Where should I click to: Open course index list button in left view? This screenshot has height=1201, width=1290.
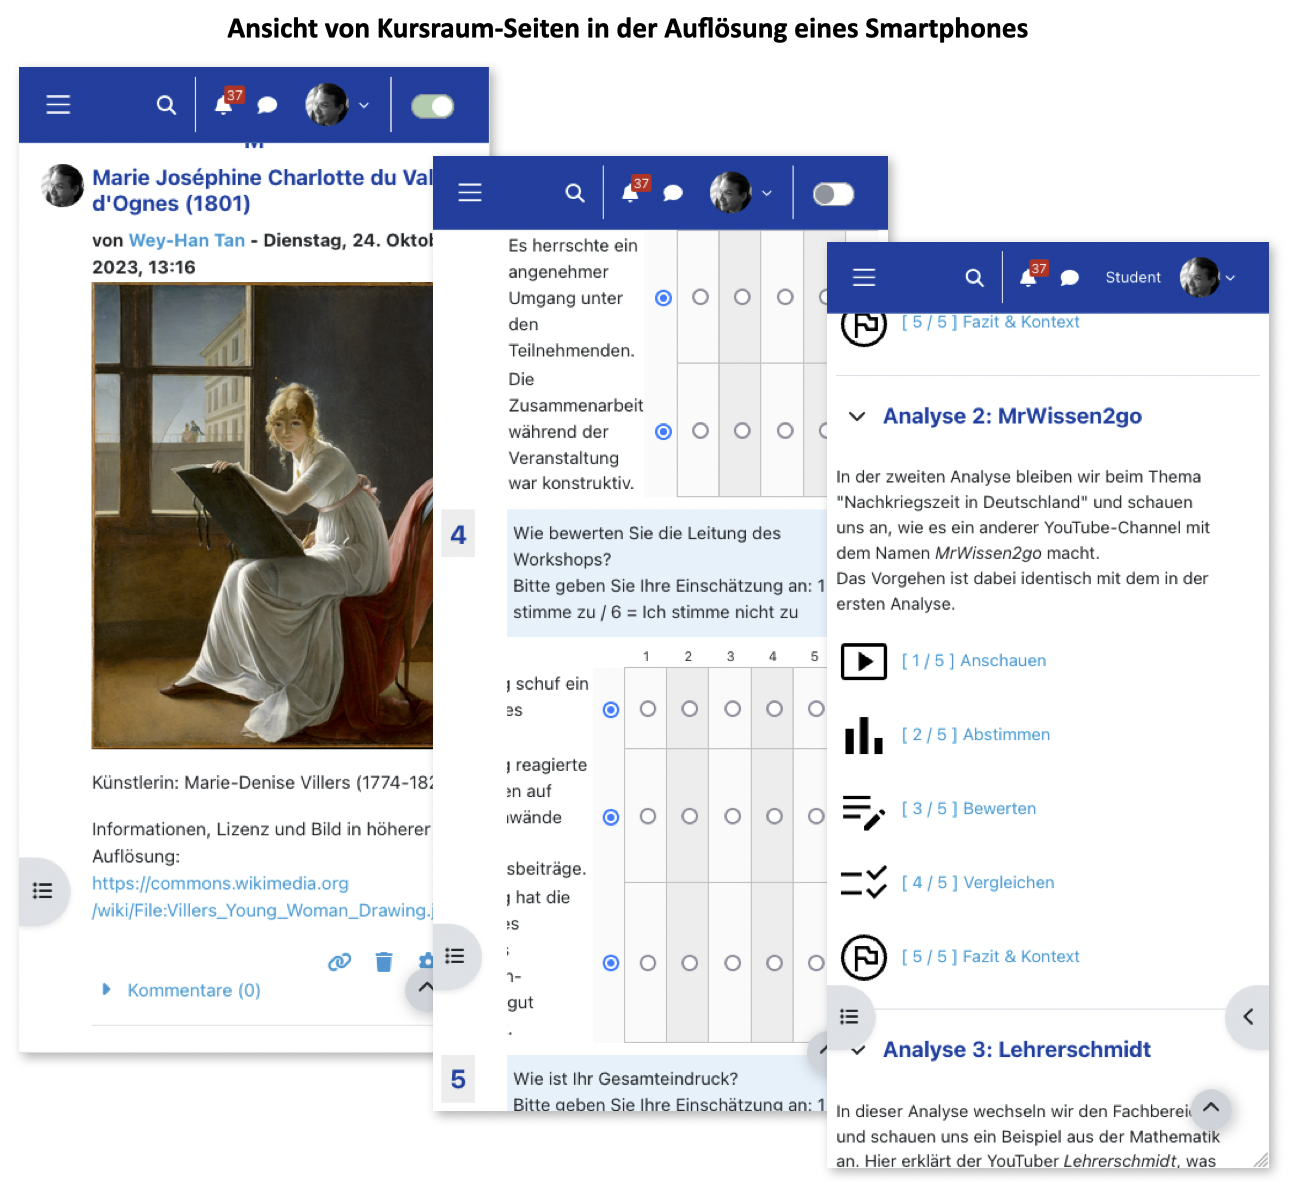click(43, 890)
